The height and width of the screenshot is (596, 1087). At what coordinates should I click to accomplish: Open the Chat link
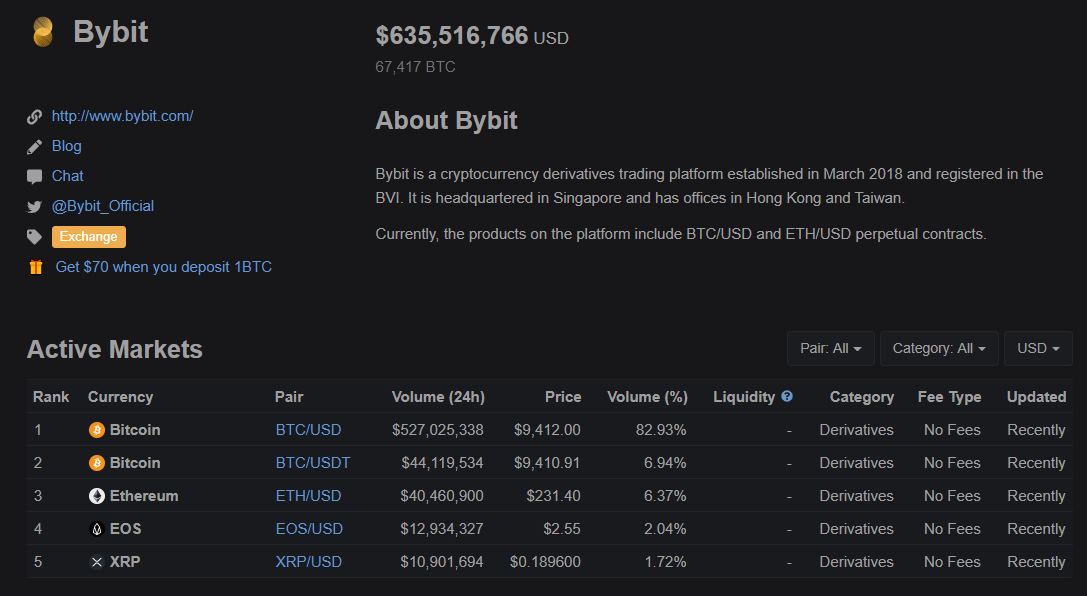click(67, 176)
